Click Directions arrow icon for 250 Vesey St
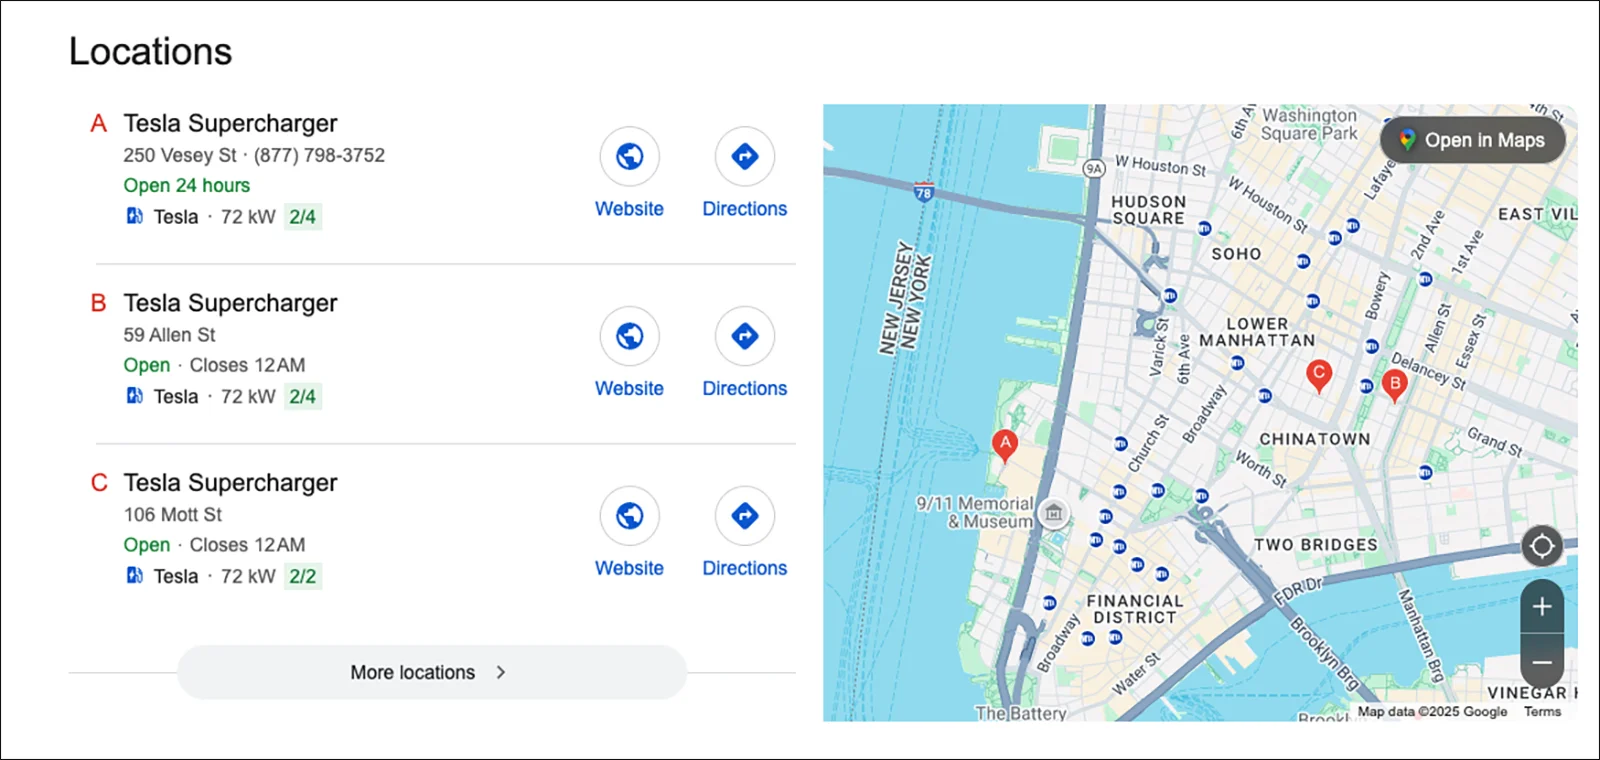The image size is (1600, 760). [x=744, y=157]
